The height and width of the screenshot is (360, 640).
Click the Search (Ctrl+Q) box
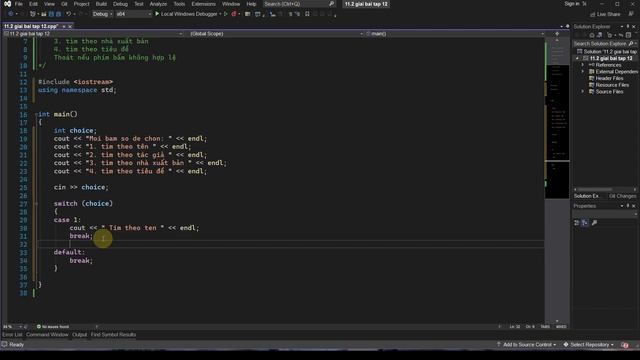299,4
